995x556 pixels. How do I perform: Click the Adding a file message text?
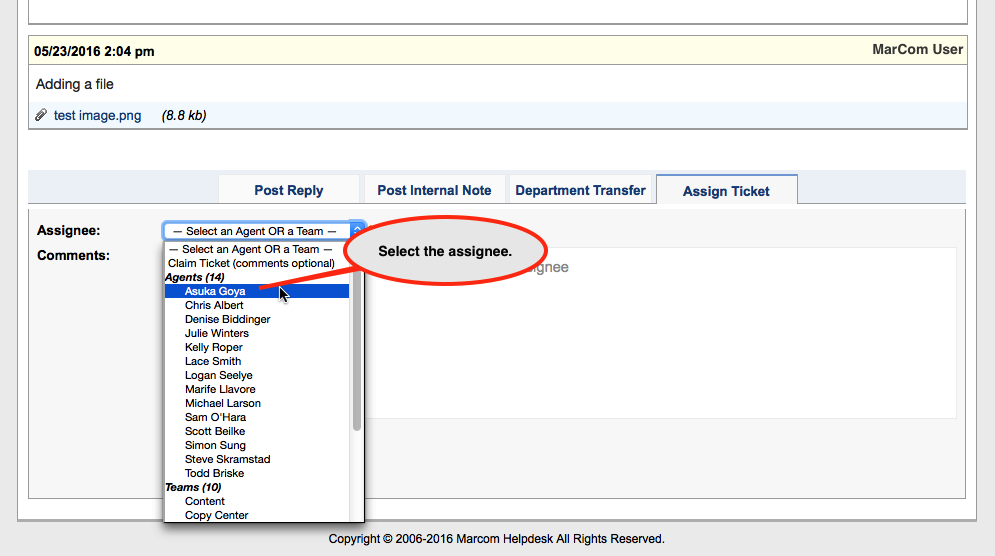[75, 84]
